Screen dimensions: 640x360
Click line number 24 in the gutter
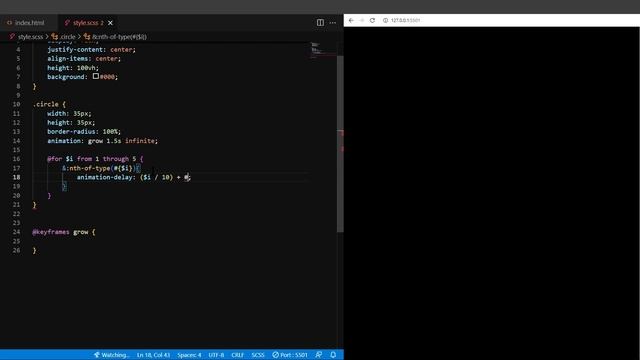[x=16, y=232]
